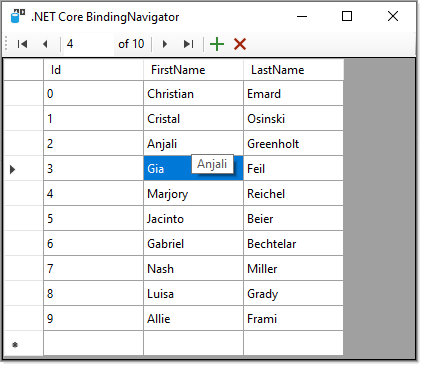This screenshot has height=367, width=423.
Task: Add new record with green plus
Action: [x=217, y=44]
